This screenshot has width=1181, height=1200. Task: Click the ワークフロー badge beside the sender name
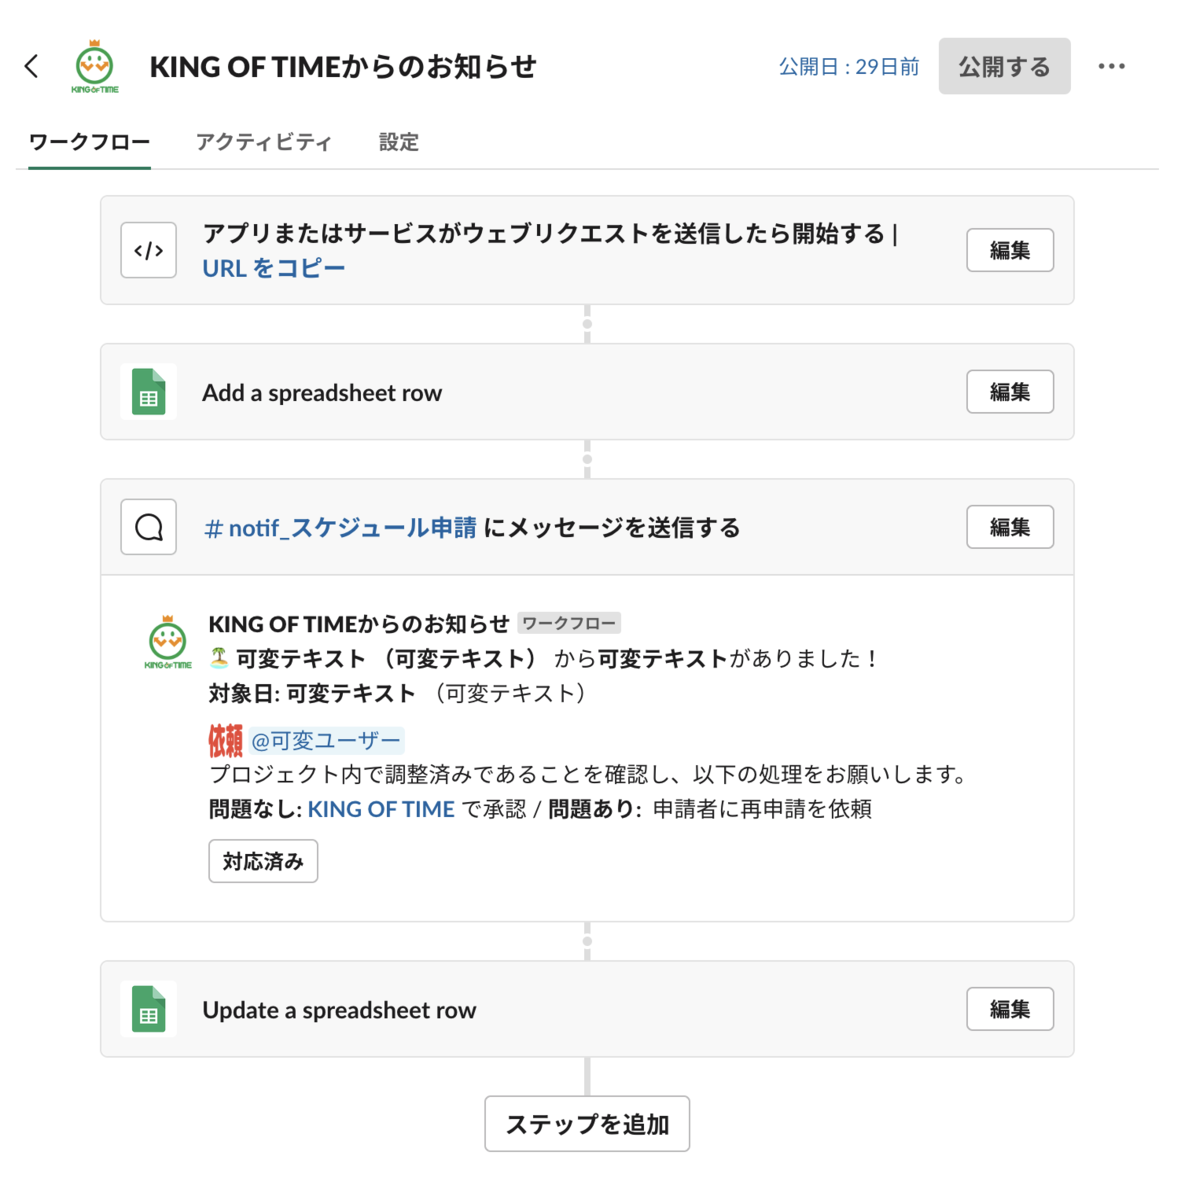pyautogui.click(x=569, y=624)
